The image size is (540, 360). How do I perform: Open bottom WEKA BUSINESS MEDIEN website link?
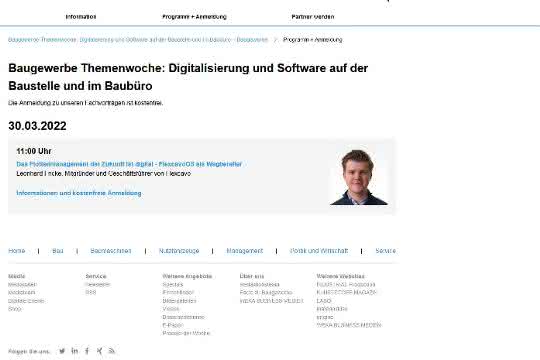[349, 325]
